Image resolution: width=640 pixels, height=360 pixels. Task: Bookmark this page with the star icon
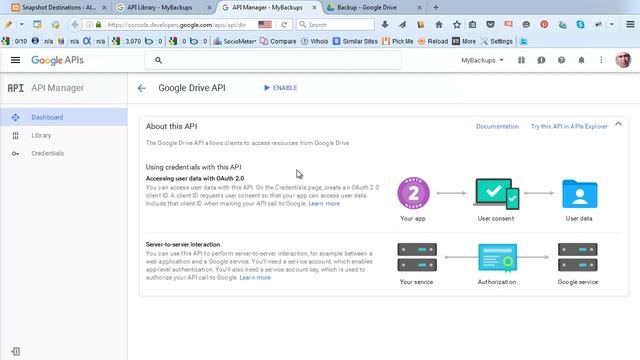457,24
